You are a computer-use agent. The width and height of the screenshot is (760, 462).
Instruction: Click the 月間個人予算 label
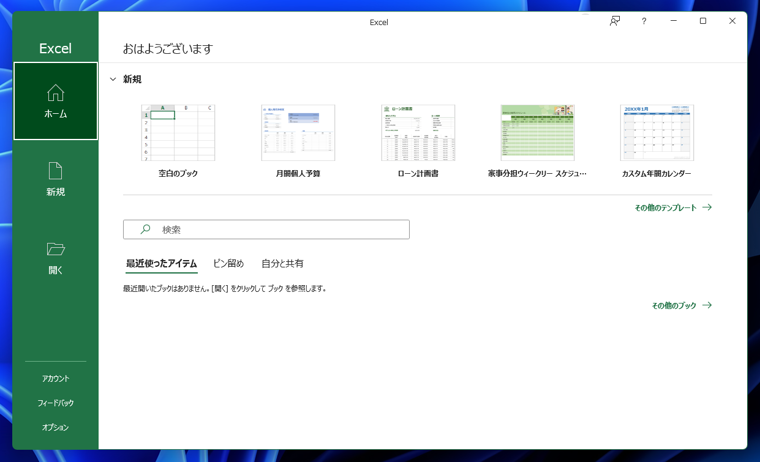coord(298,174)
